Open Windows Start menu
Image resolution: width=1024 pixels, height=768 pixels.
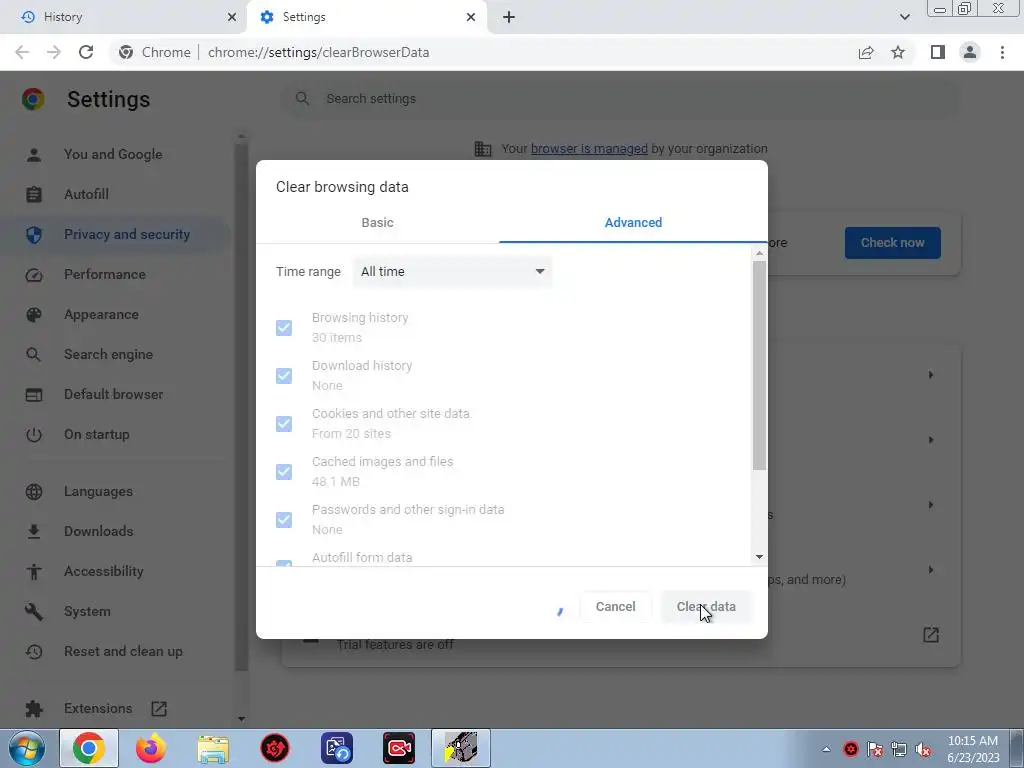pyautogui.click(x=27, y=748)
